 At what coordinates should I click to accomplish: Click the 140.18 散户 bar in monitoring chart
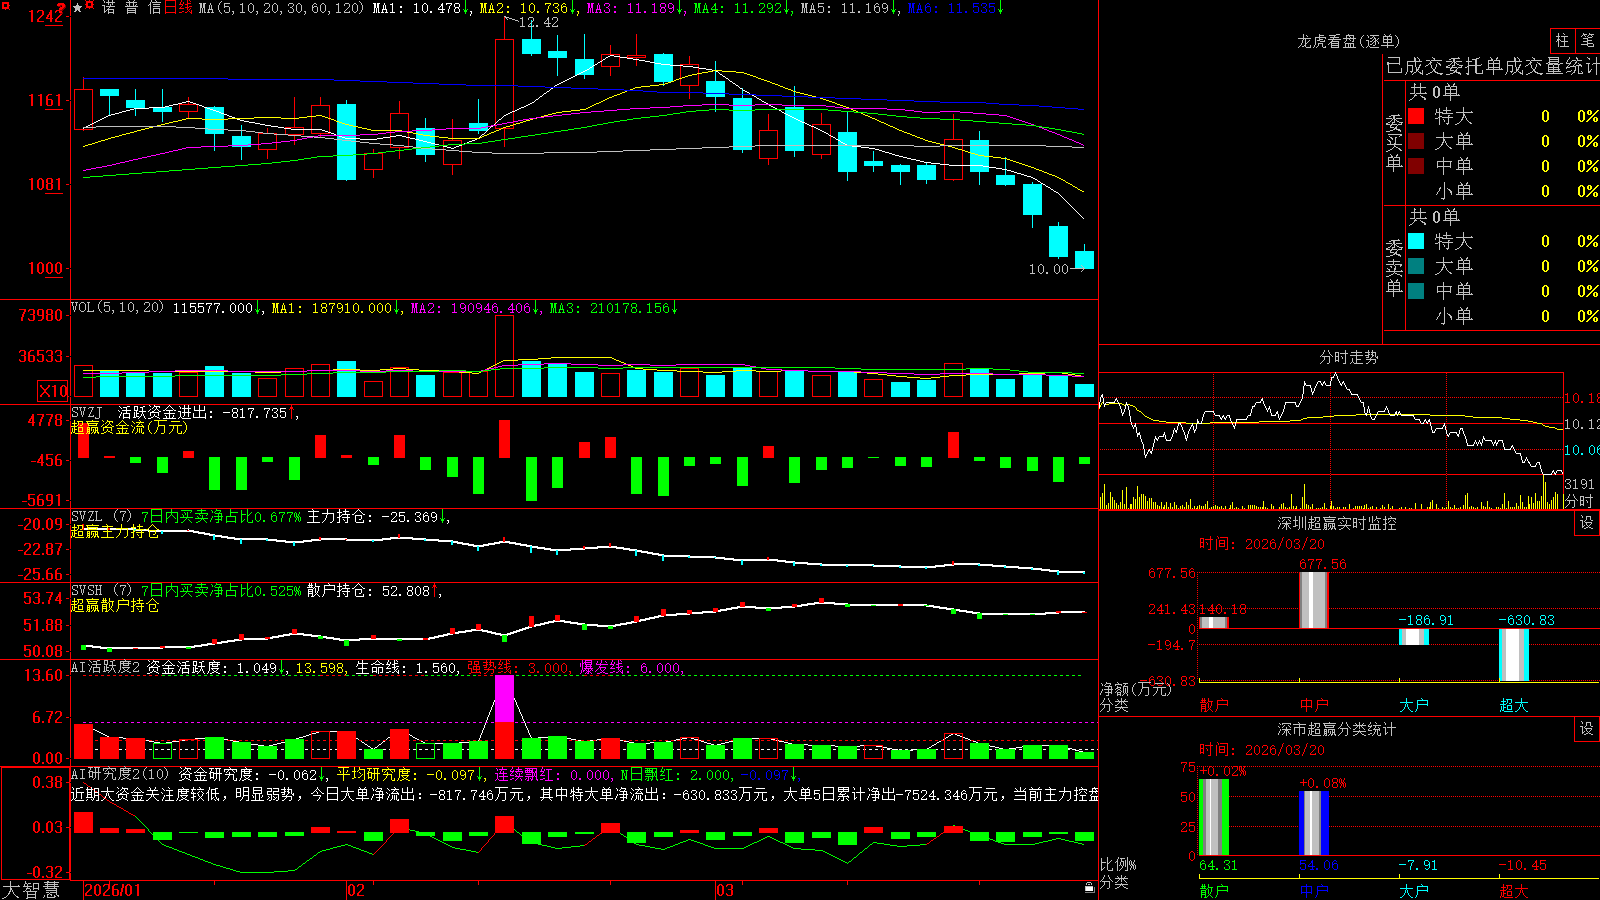1214,623
